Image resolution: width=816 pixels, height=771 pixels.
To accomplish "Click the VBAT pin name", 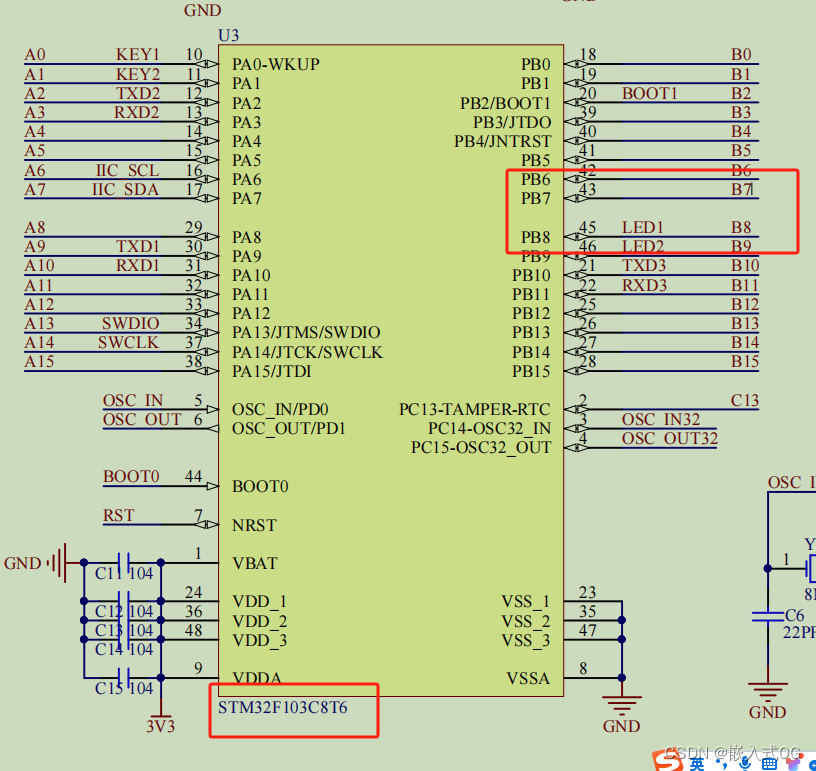I will 254,563.
